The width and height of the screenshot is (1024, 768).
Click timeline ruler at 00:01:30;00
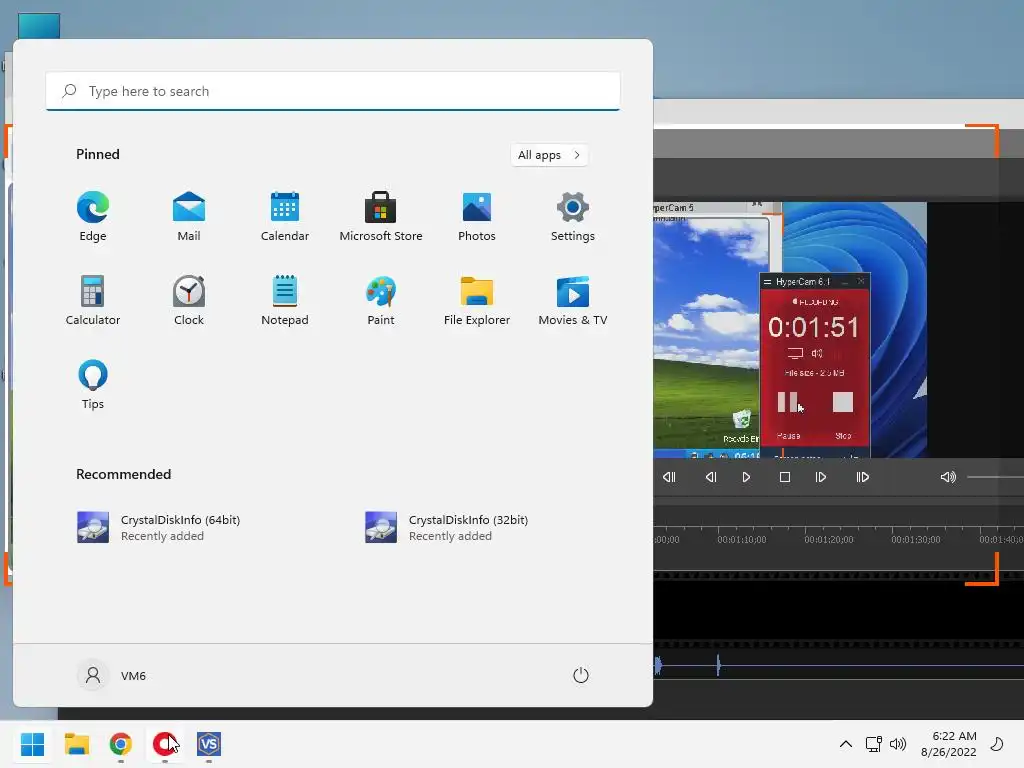[x=916, y=539]
